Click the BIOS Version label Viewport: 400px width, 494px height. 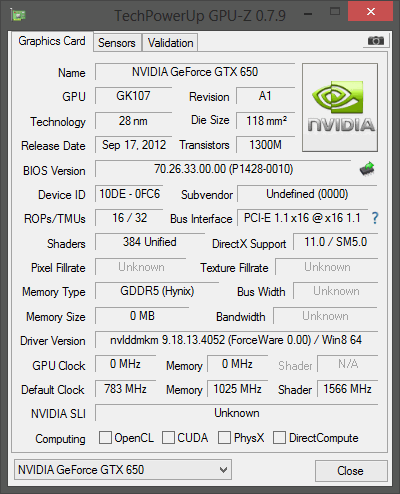pyautogui.click(x=54, y=171)
